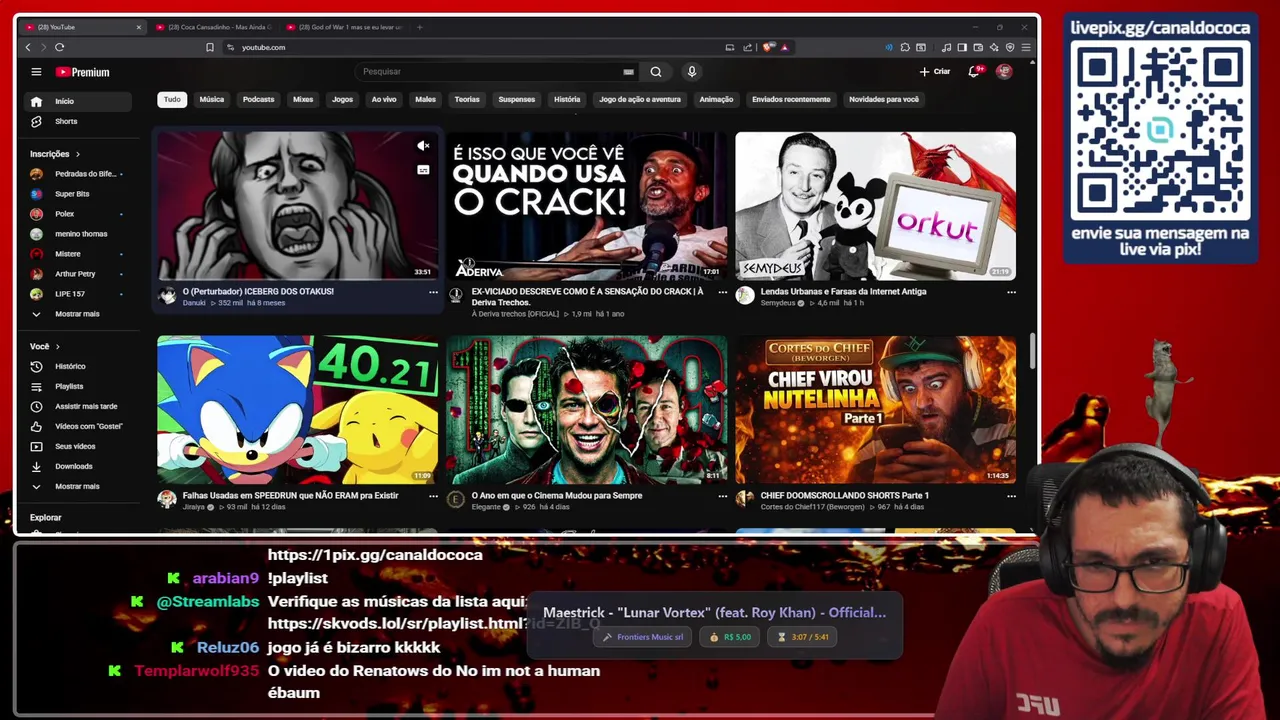Open Vídeos com "Gostei" in sidebar
This screenshot has height=720, width=1280.
pos(78,426)
